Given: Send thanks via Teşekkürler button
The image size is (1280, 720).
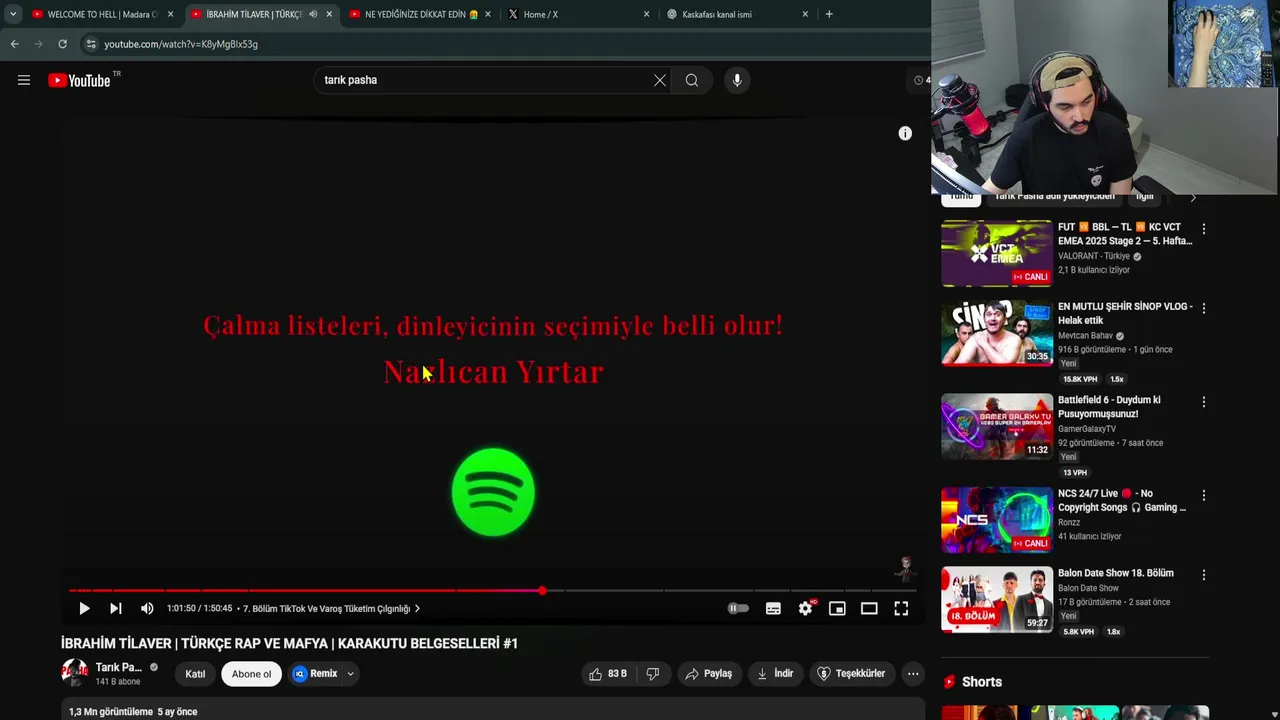Looking at the screenshot, I should tap(851, 674).
